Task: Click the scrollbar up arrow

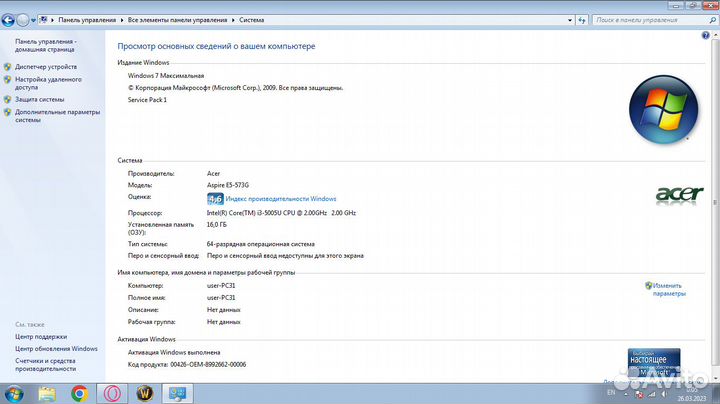Action: pos(715,35)
